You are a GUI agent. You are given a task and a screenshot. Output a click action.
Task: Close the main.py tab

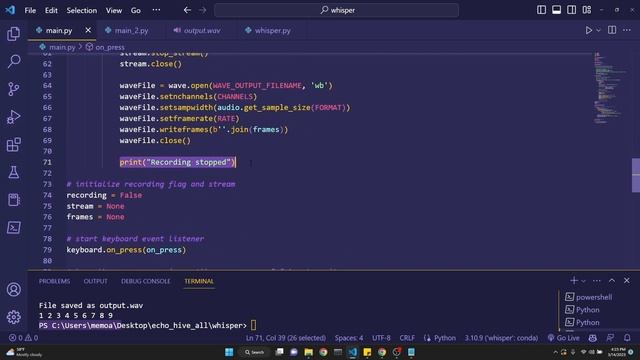point(88,30)
